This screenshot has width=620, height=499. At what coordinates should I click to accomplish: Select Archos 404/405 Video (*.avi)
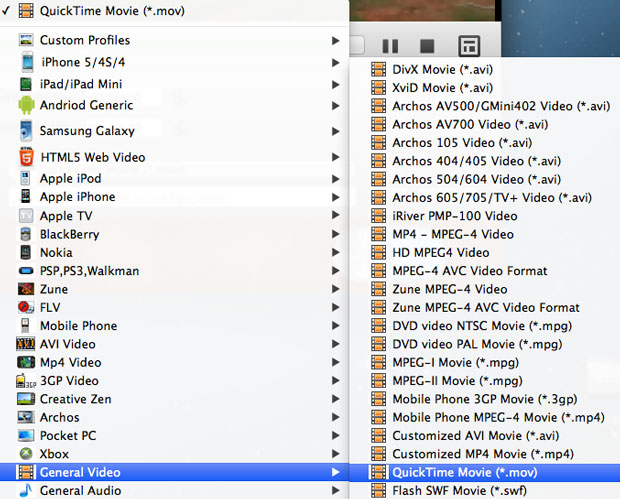(485, 161)
